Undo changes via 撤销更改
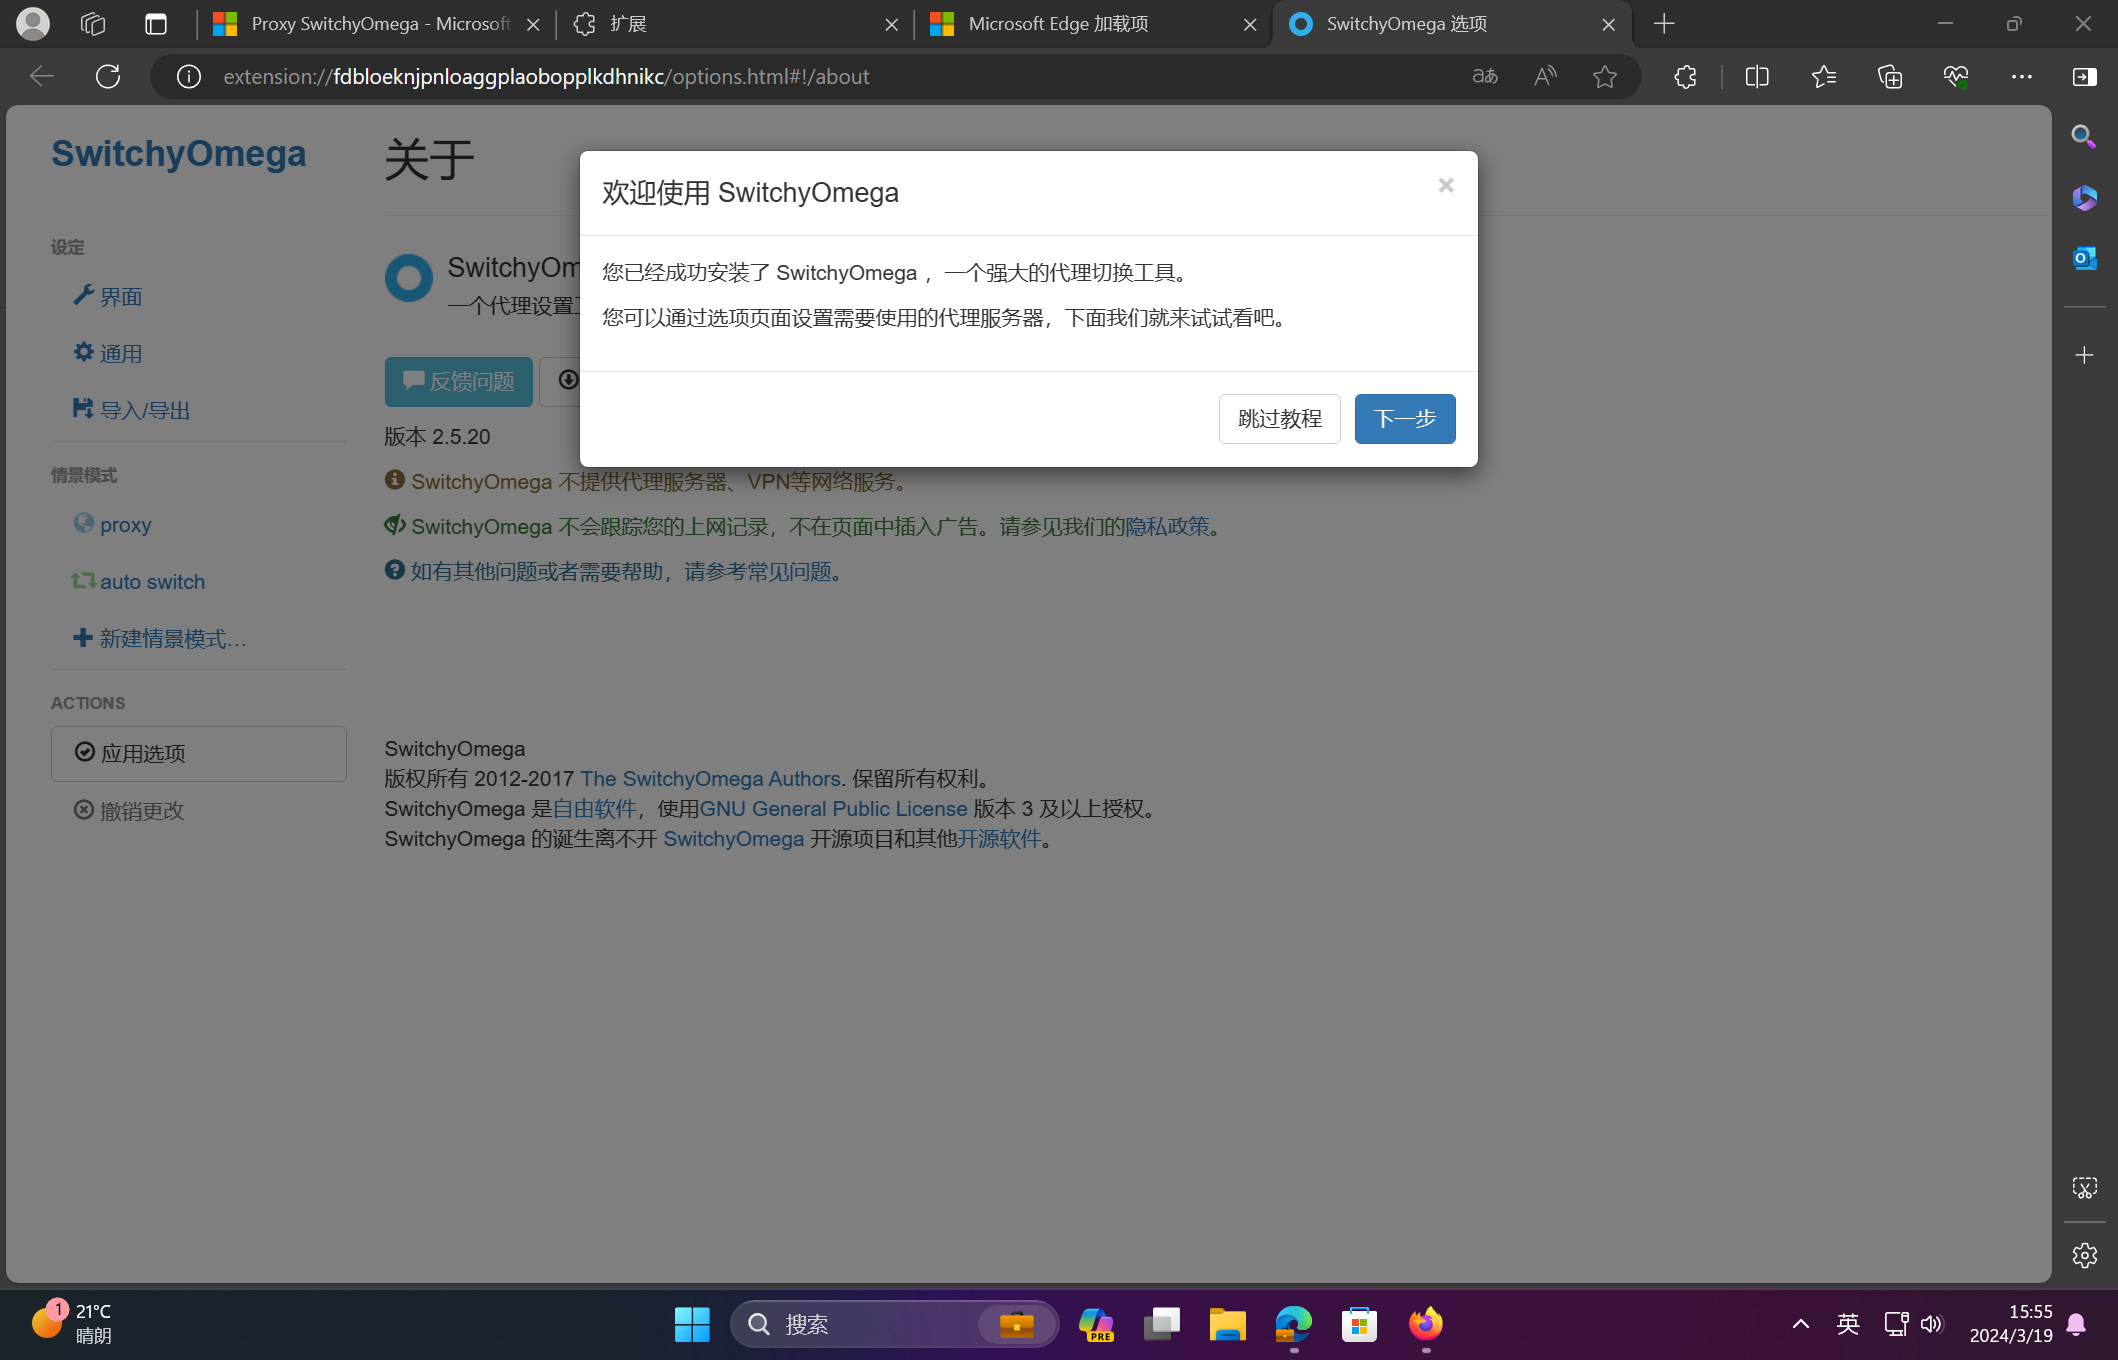The image size is (2118, 1360). 140,811
